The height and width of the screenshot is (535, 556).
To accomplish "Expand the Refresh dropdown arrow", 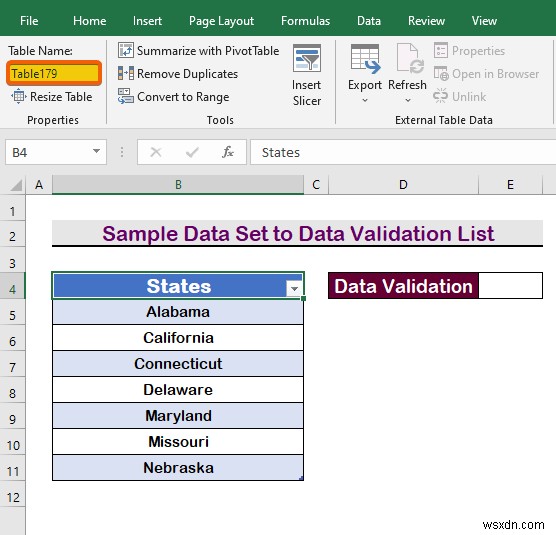I will pyautogui.click(x=408, y=101).
